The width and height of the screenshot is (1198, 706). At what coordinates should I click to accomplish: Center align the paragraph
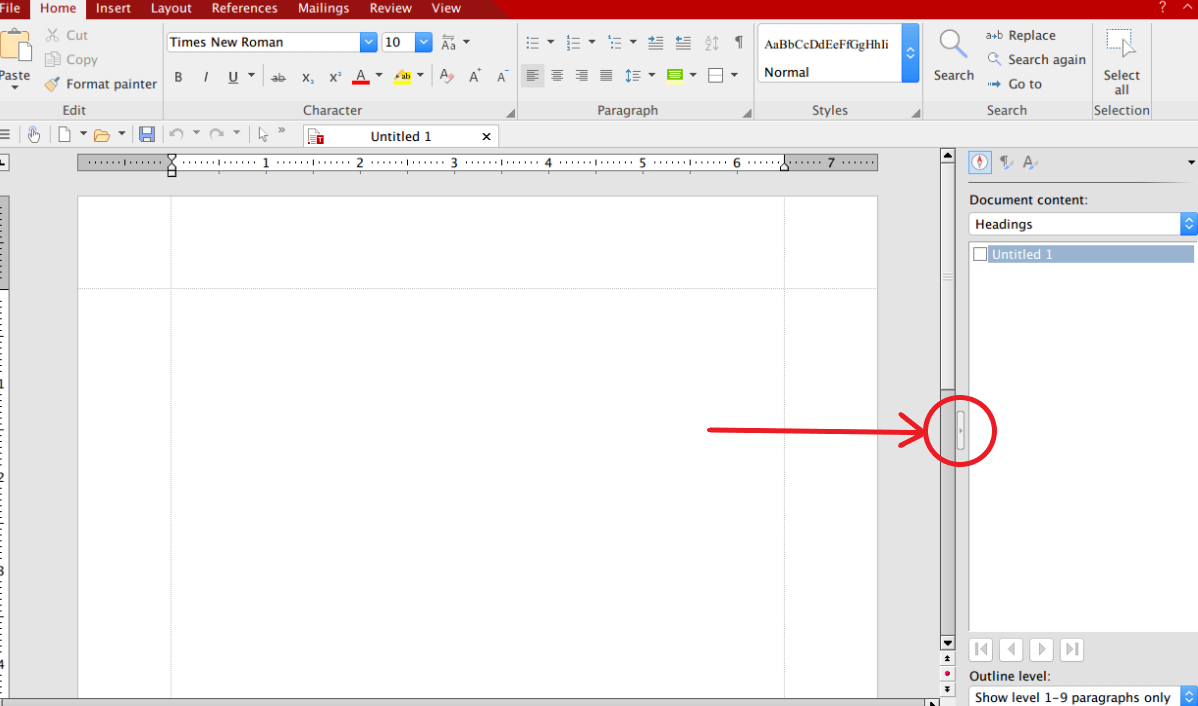click(x=557, y=75)
